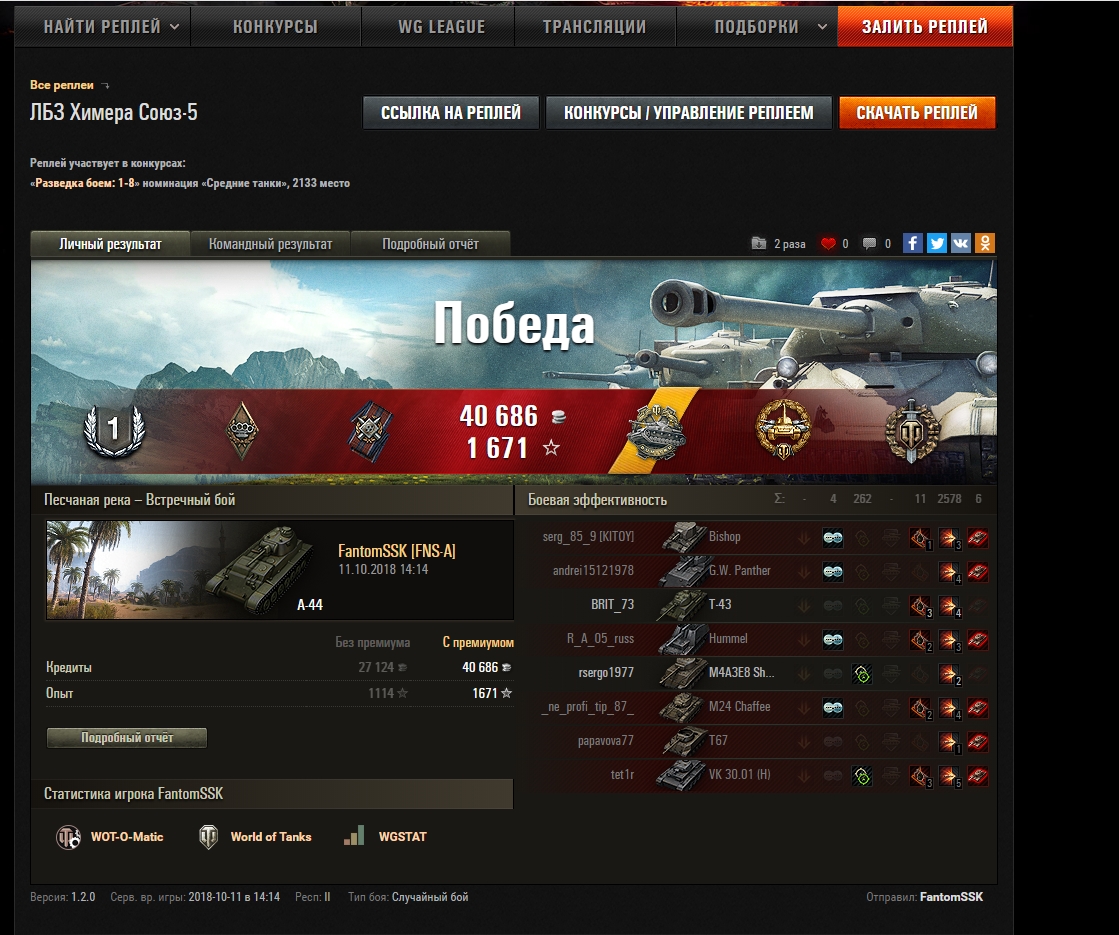Click the grey Подробный отчёт button
Screen dimensions: 1119x935
(127, 738)
